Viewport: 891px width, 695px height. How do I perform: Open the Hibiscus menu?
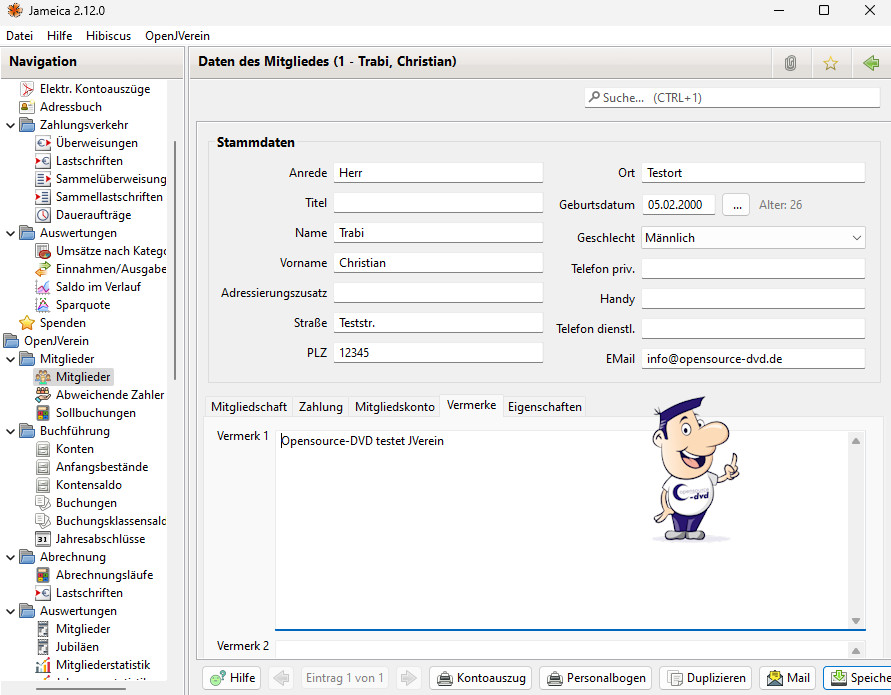point(108,35)
